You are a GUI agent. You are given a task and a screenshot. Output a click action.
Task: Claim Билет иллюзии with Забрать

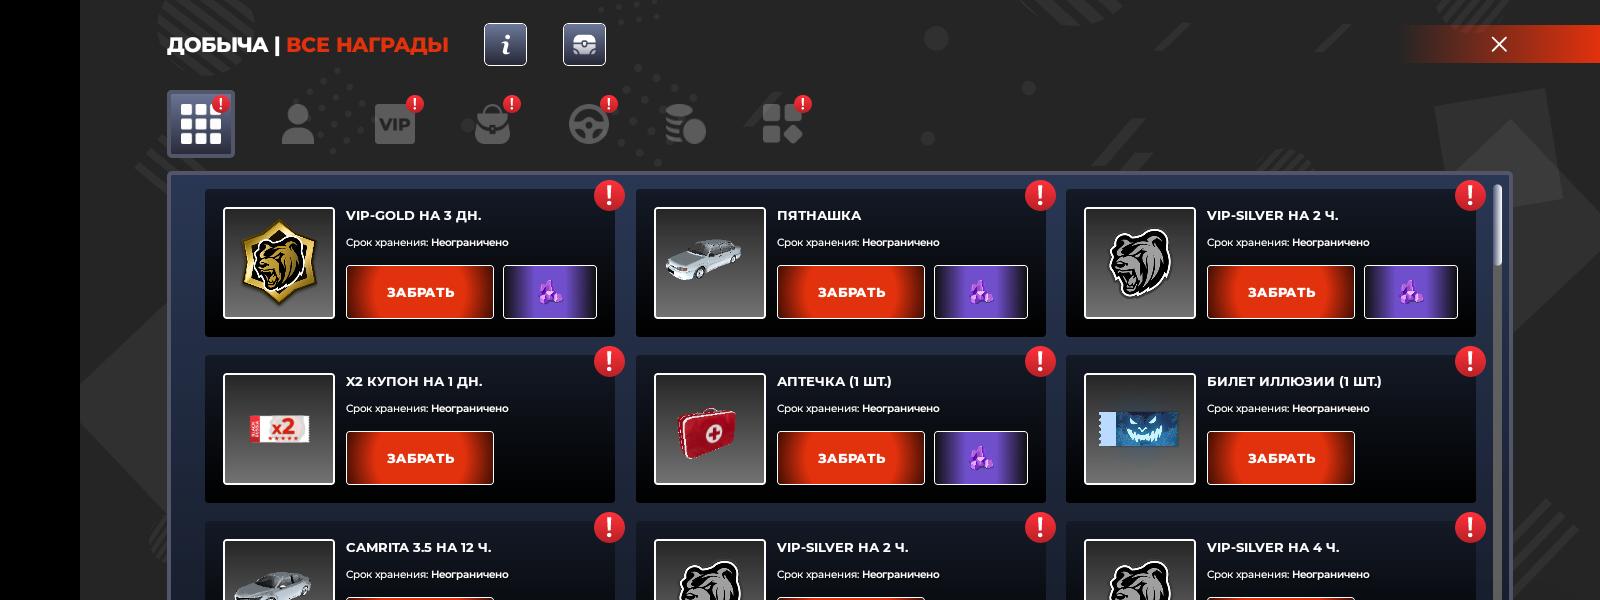pos(1281,458)
